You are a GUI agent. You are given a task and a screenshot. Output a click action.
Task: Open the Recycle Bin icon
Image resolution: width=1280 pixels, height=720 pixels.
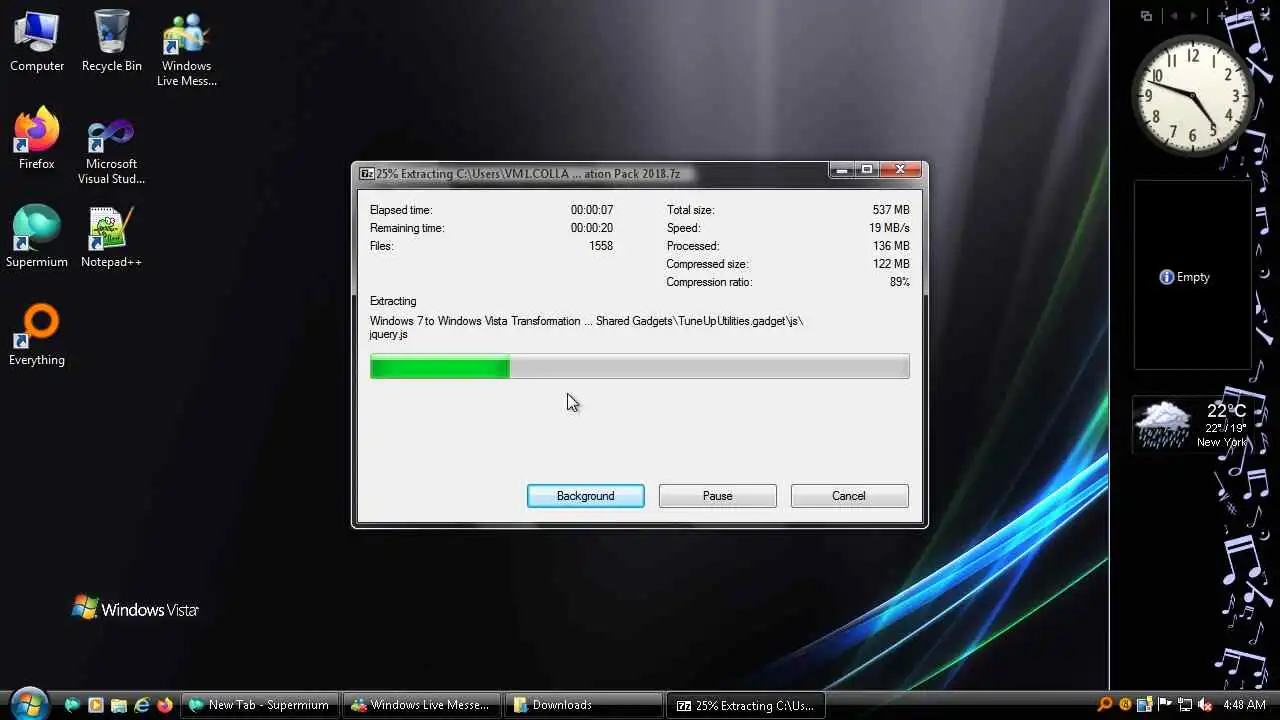pyautogui.click(x=111, y=42)
